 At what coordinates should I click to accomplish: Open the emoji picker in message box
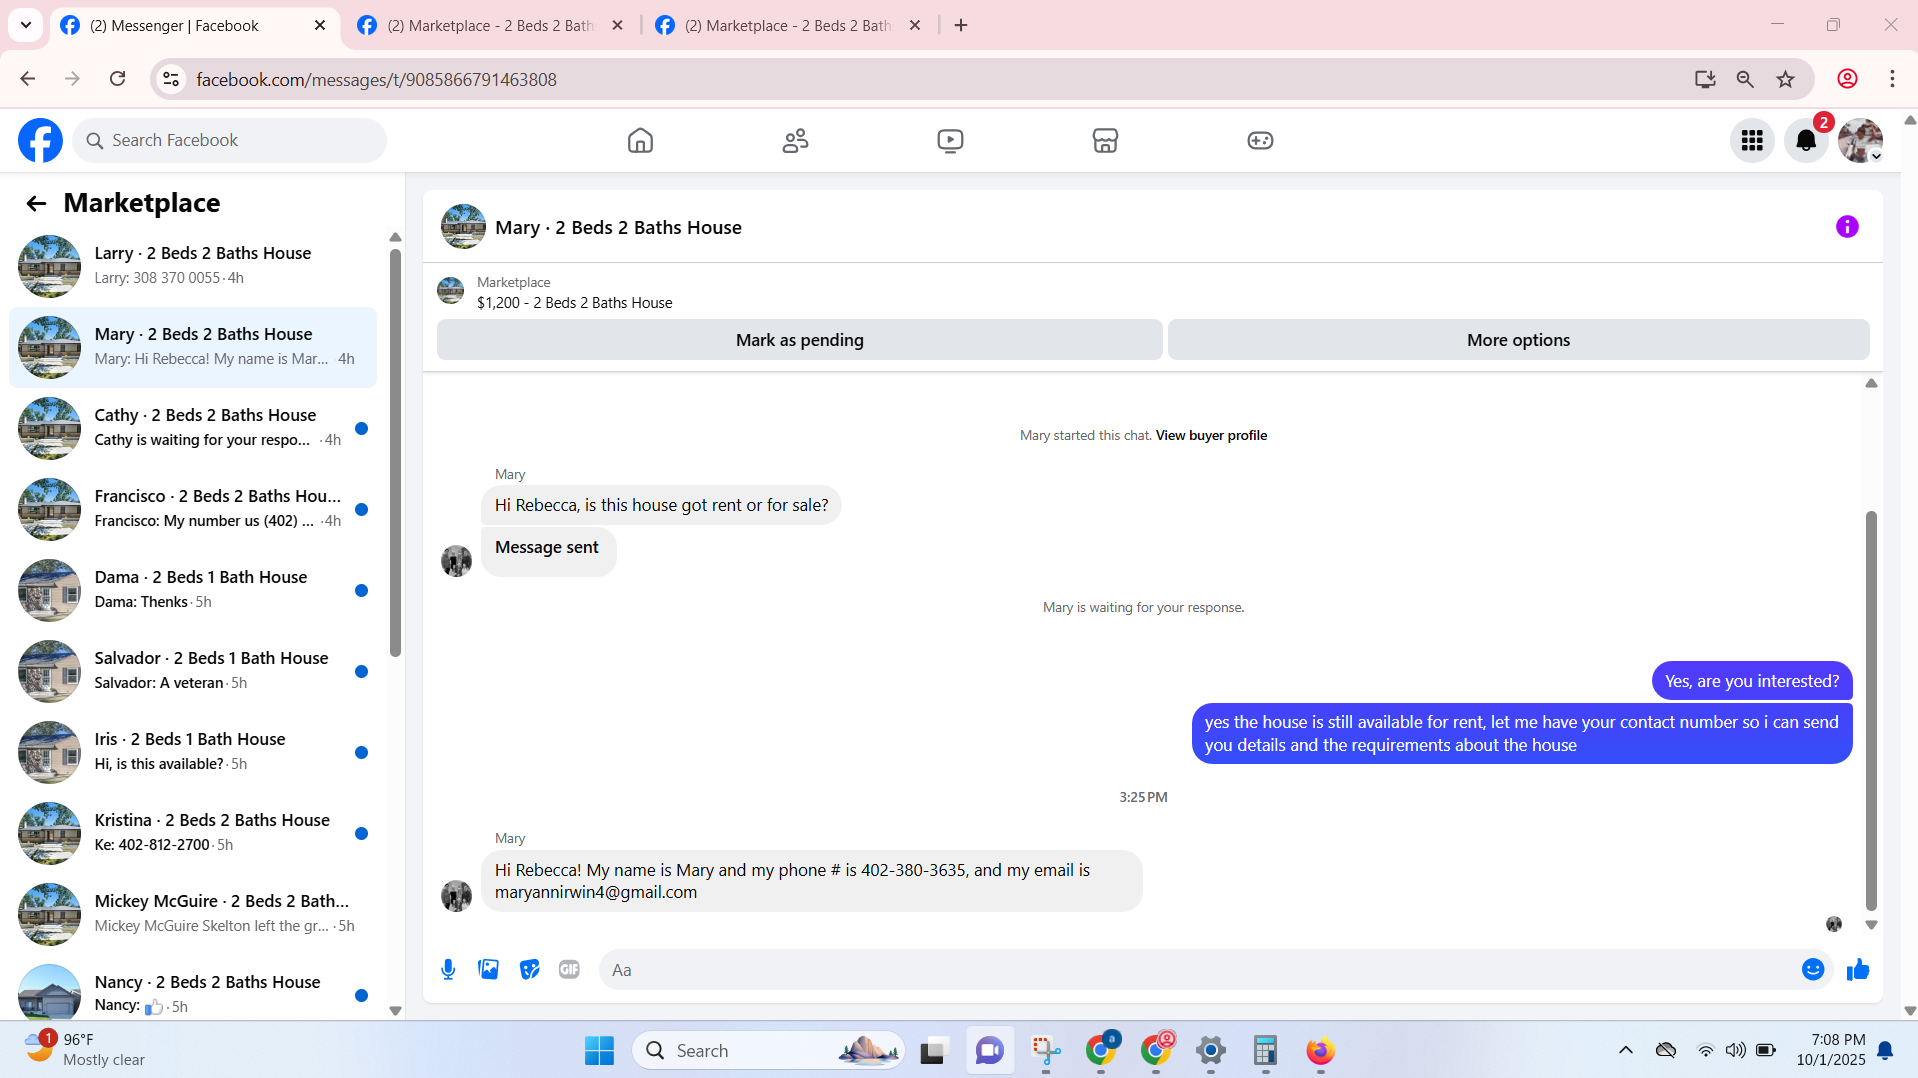(x=1813, y=969)
